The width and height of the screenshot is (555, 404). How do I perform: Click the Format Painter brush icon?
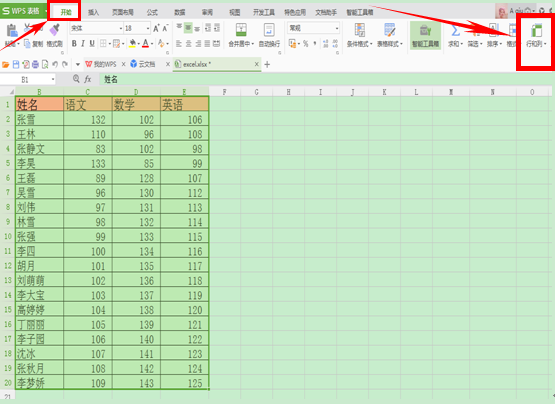click(x=55, y=30)
